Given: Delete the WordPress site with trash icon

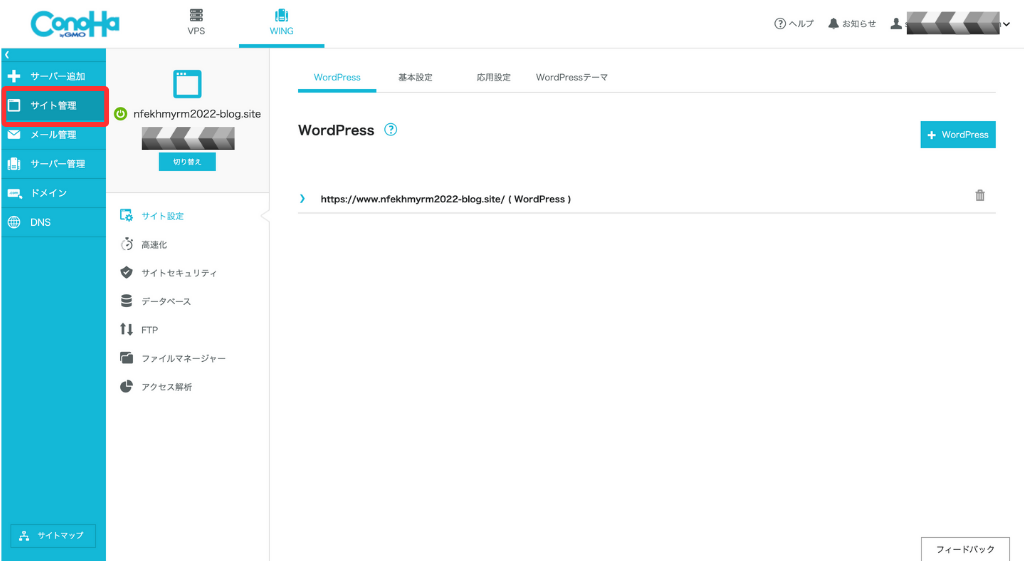Looking at the screenshot, I should point(980,196).
